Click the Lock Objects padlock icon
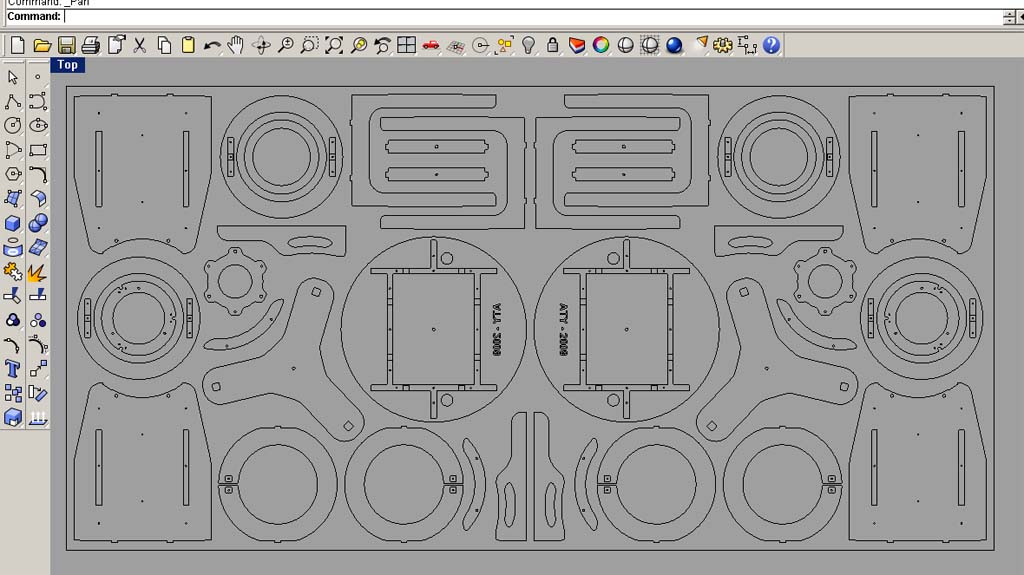The width and height of the screenshot is (1024, 575). pos(552,45)
